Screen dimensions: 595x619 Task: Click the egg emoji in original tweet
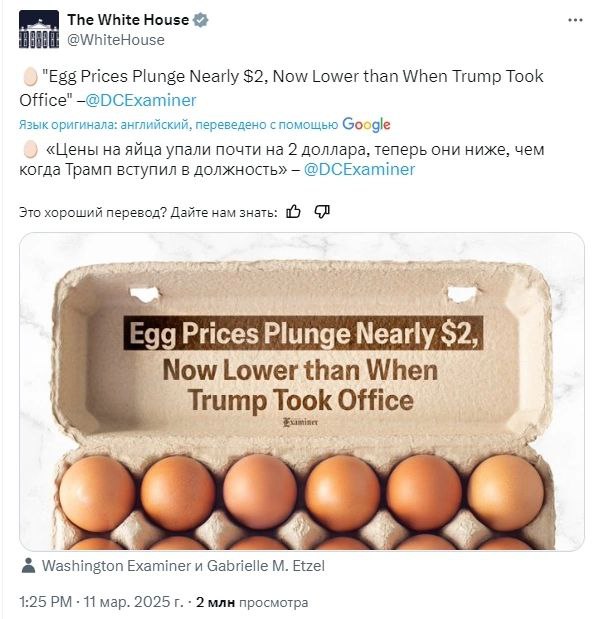tap(30, 77)
